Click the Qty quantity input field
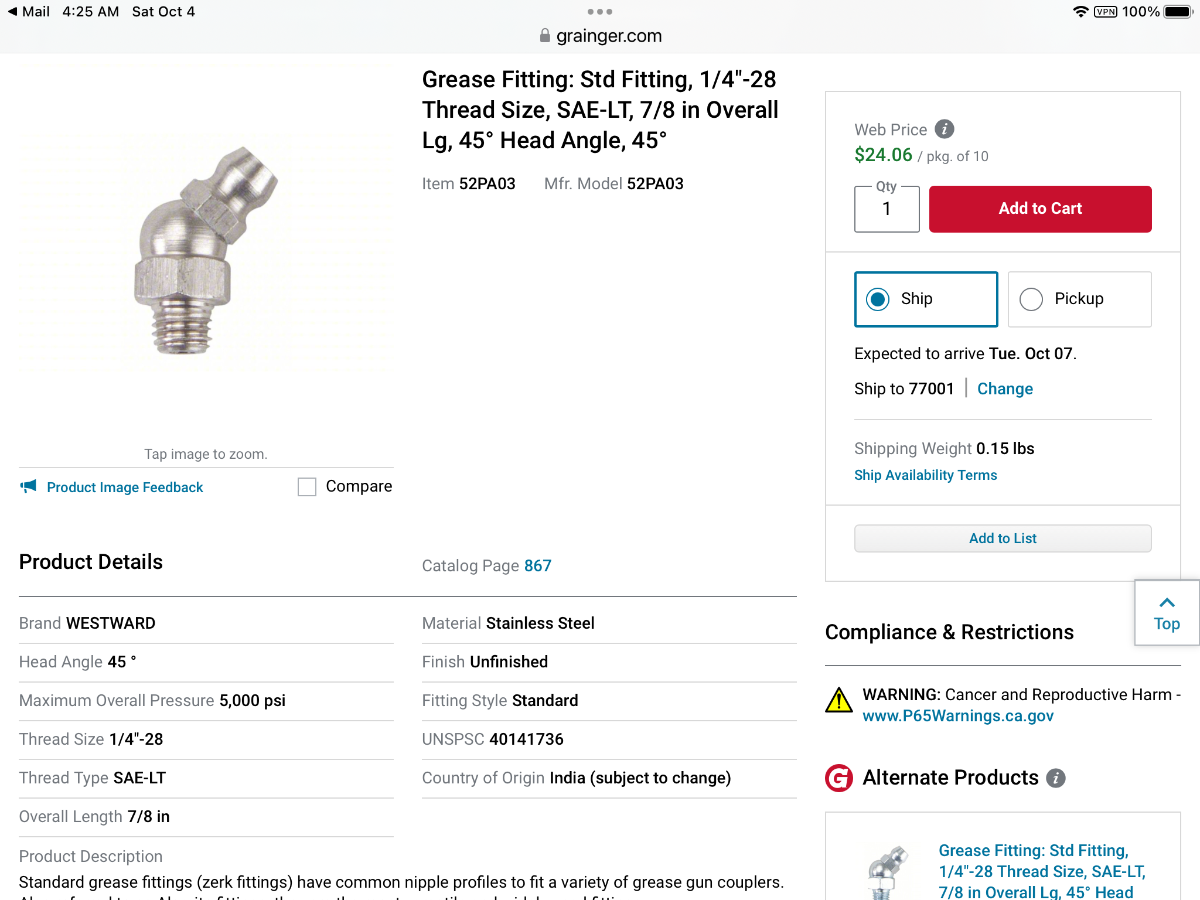The width and height of the screenshot is (1200, 900). (886, 209)
